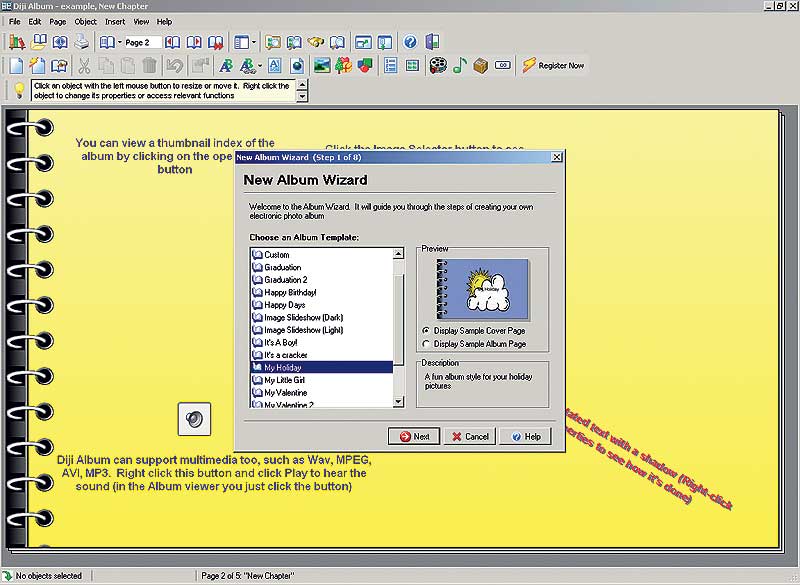The width and height of the screenshot is (800, 585).
Task: Click the checklist list icon in toolbar
Action: click(x=391, y=65)
